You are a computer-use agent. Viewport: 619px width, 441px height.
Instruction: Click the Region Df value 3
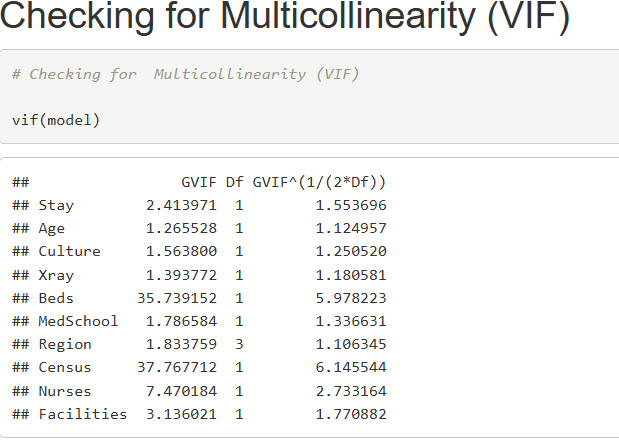(239, 344)
